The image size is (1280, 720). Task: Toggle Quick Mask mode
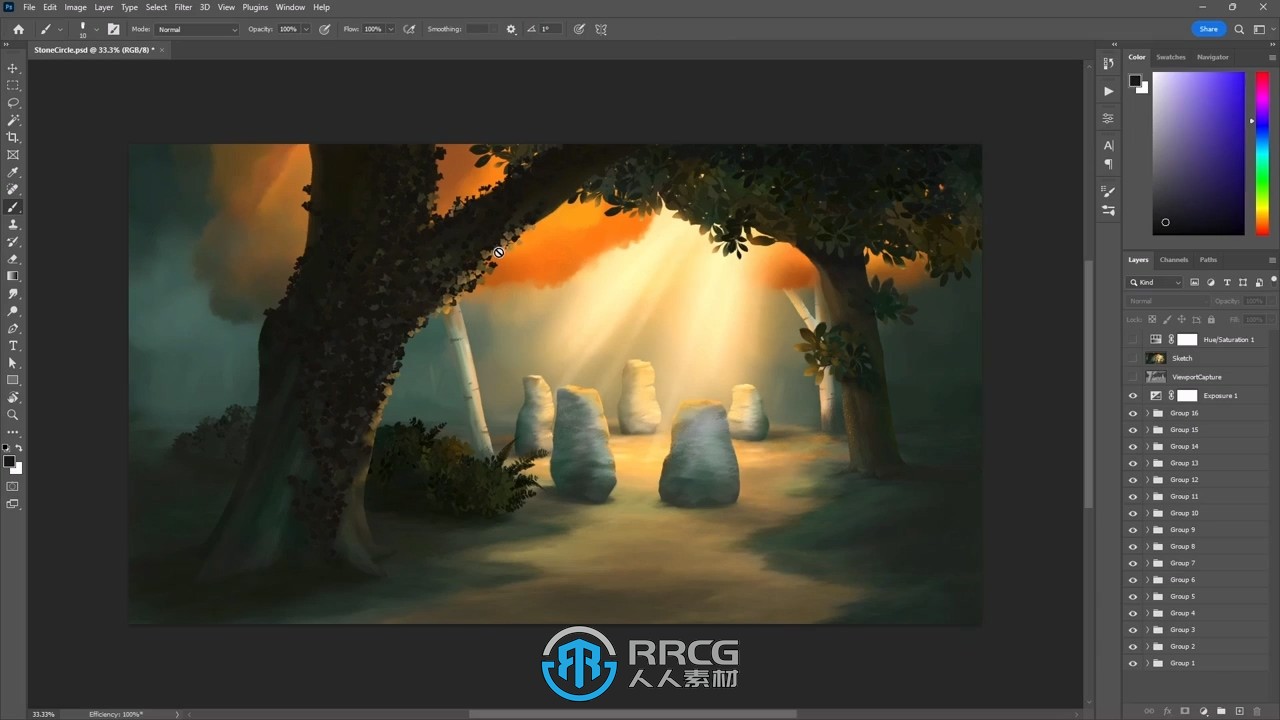pos(13,487)
